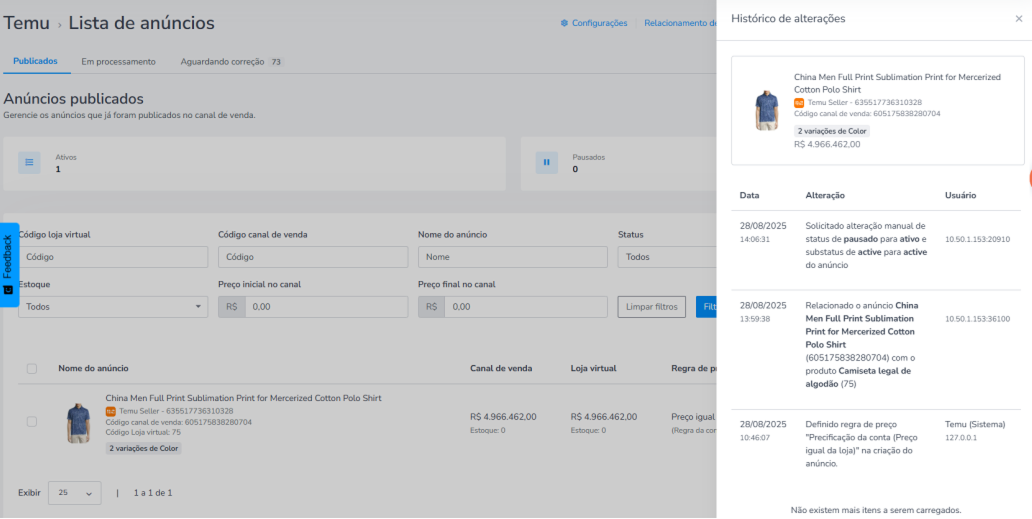The image size is (1032, 519).
Task: Focus the Código loja virtual field
Action: (113, 257)
